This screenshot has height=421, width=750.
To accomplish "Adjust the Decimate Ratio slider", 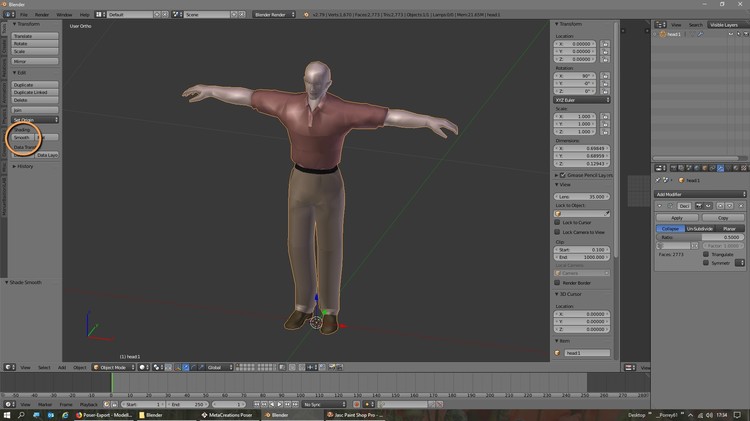I will [x=700, y=237].
